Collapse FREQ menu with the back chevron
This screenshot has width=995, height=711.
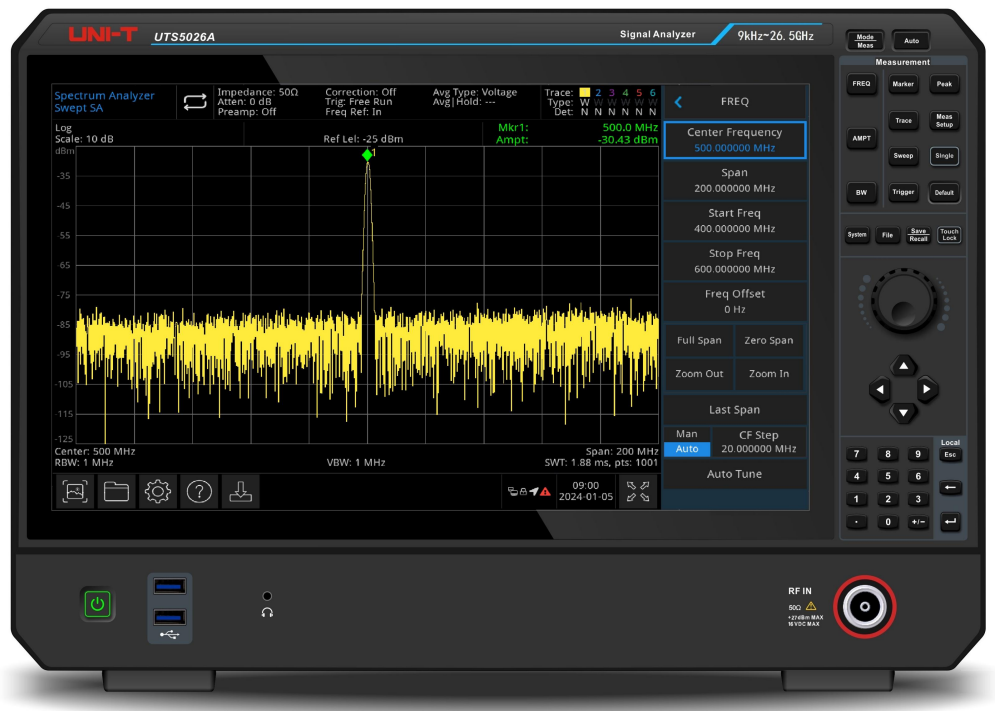tap(678, 102)
